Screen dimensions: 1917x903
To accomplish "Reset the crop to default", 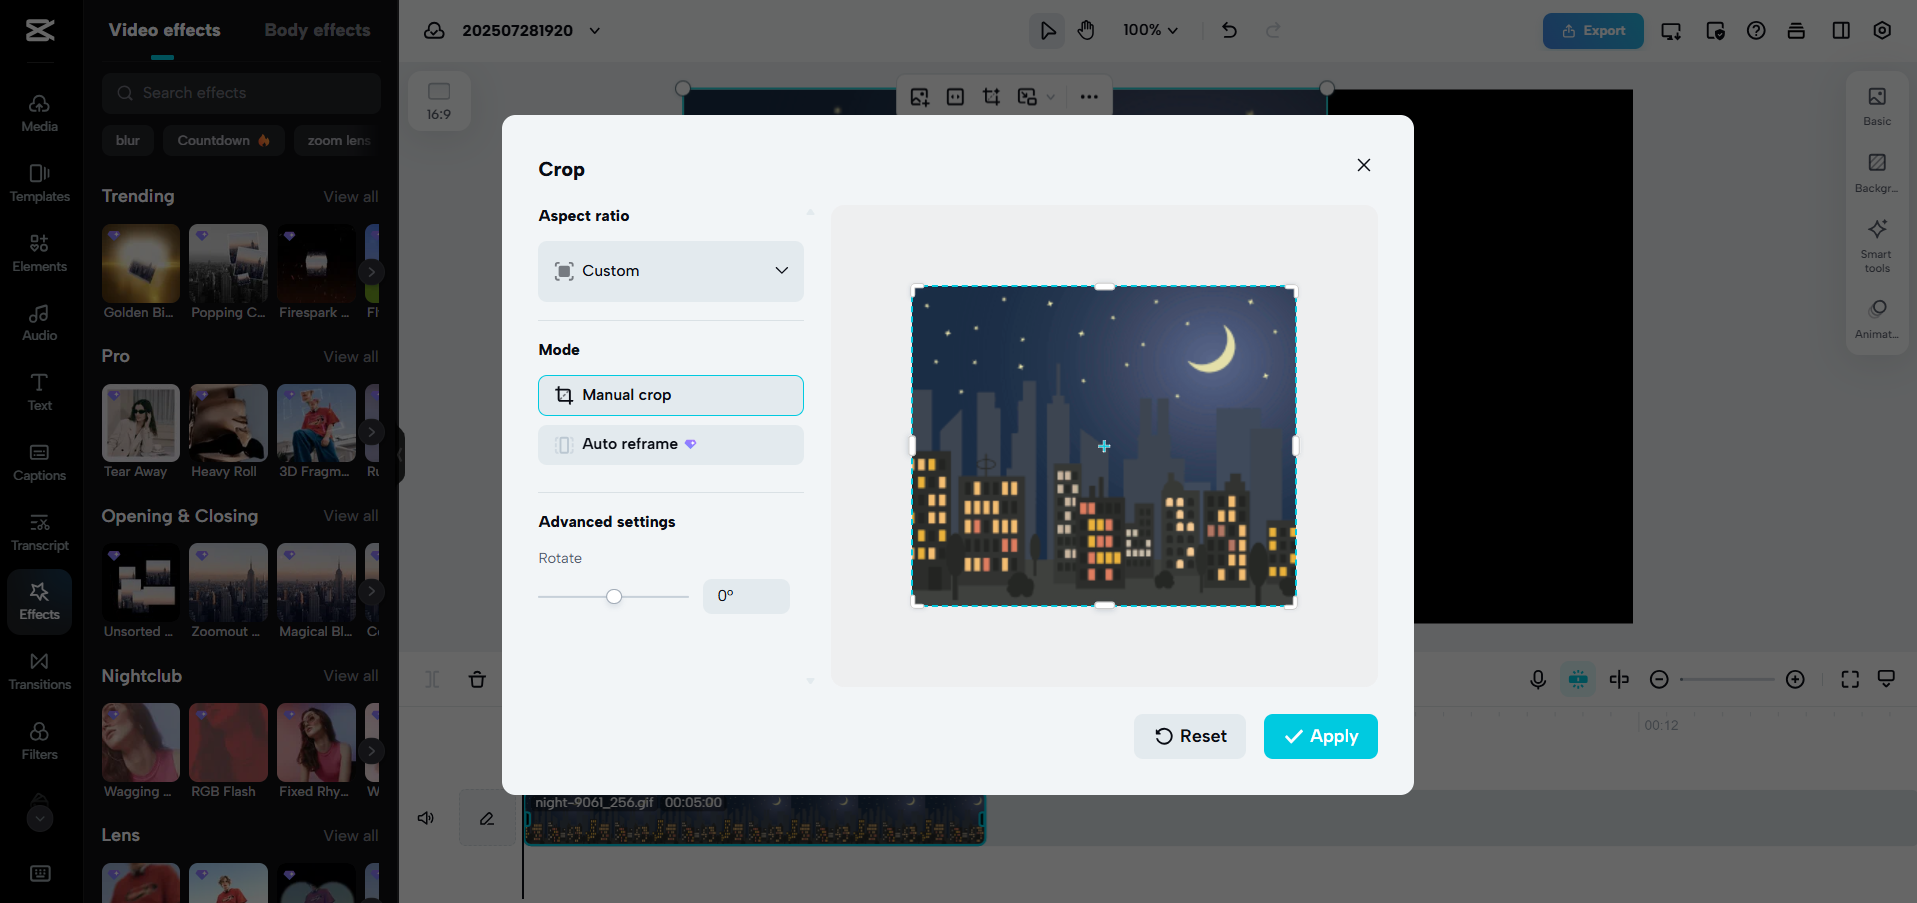I will pos(1189,736).
